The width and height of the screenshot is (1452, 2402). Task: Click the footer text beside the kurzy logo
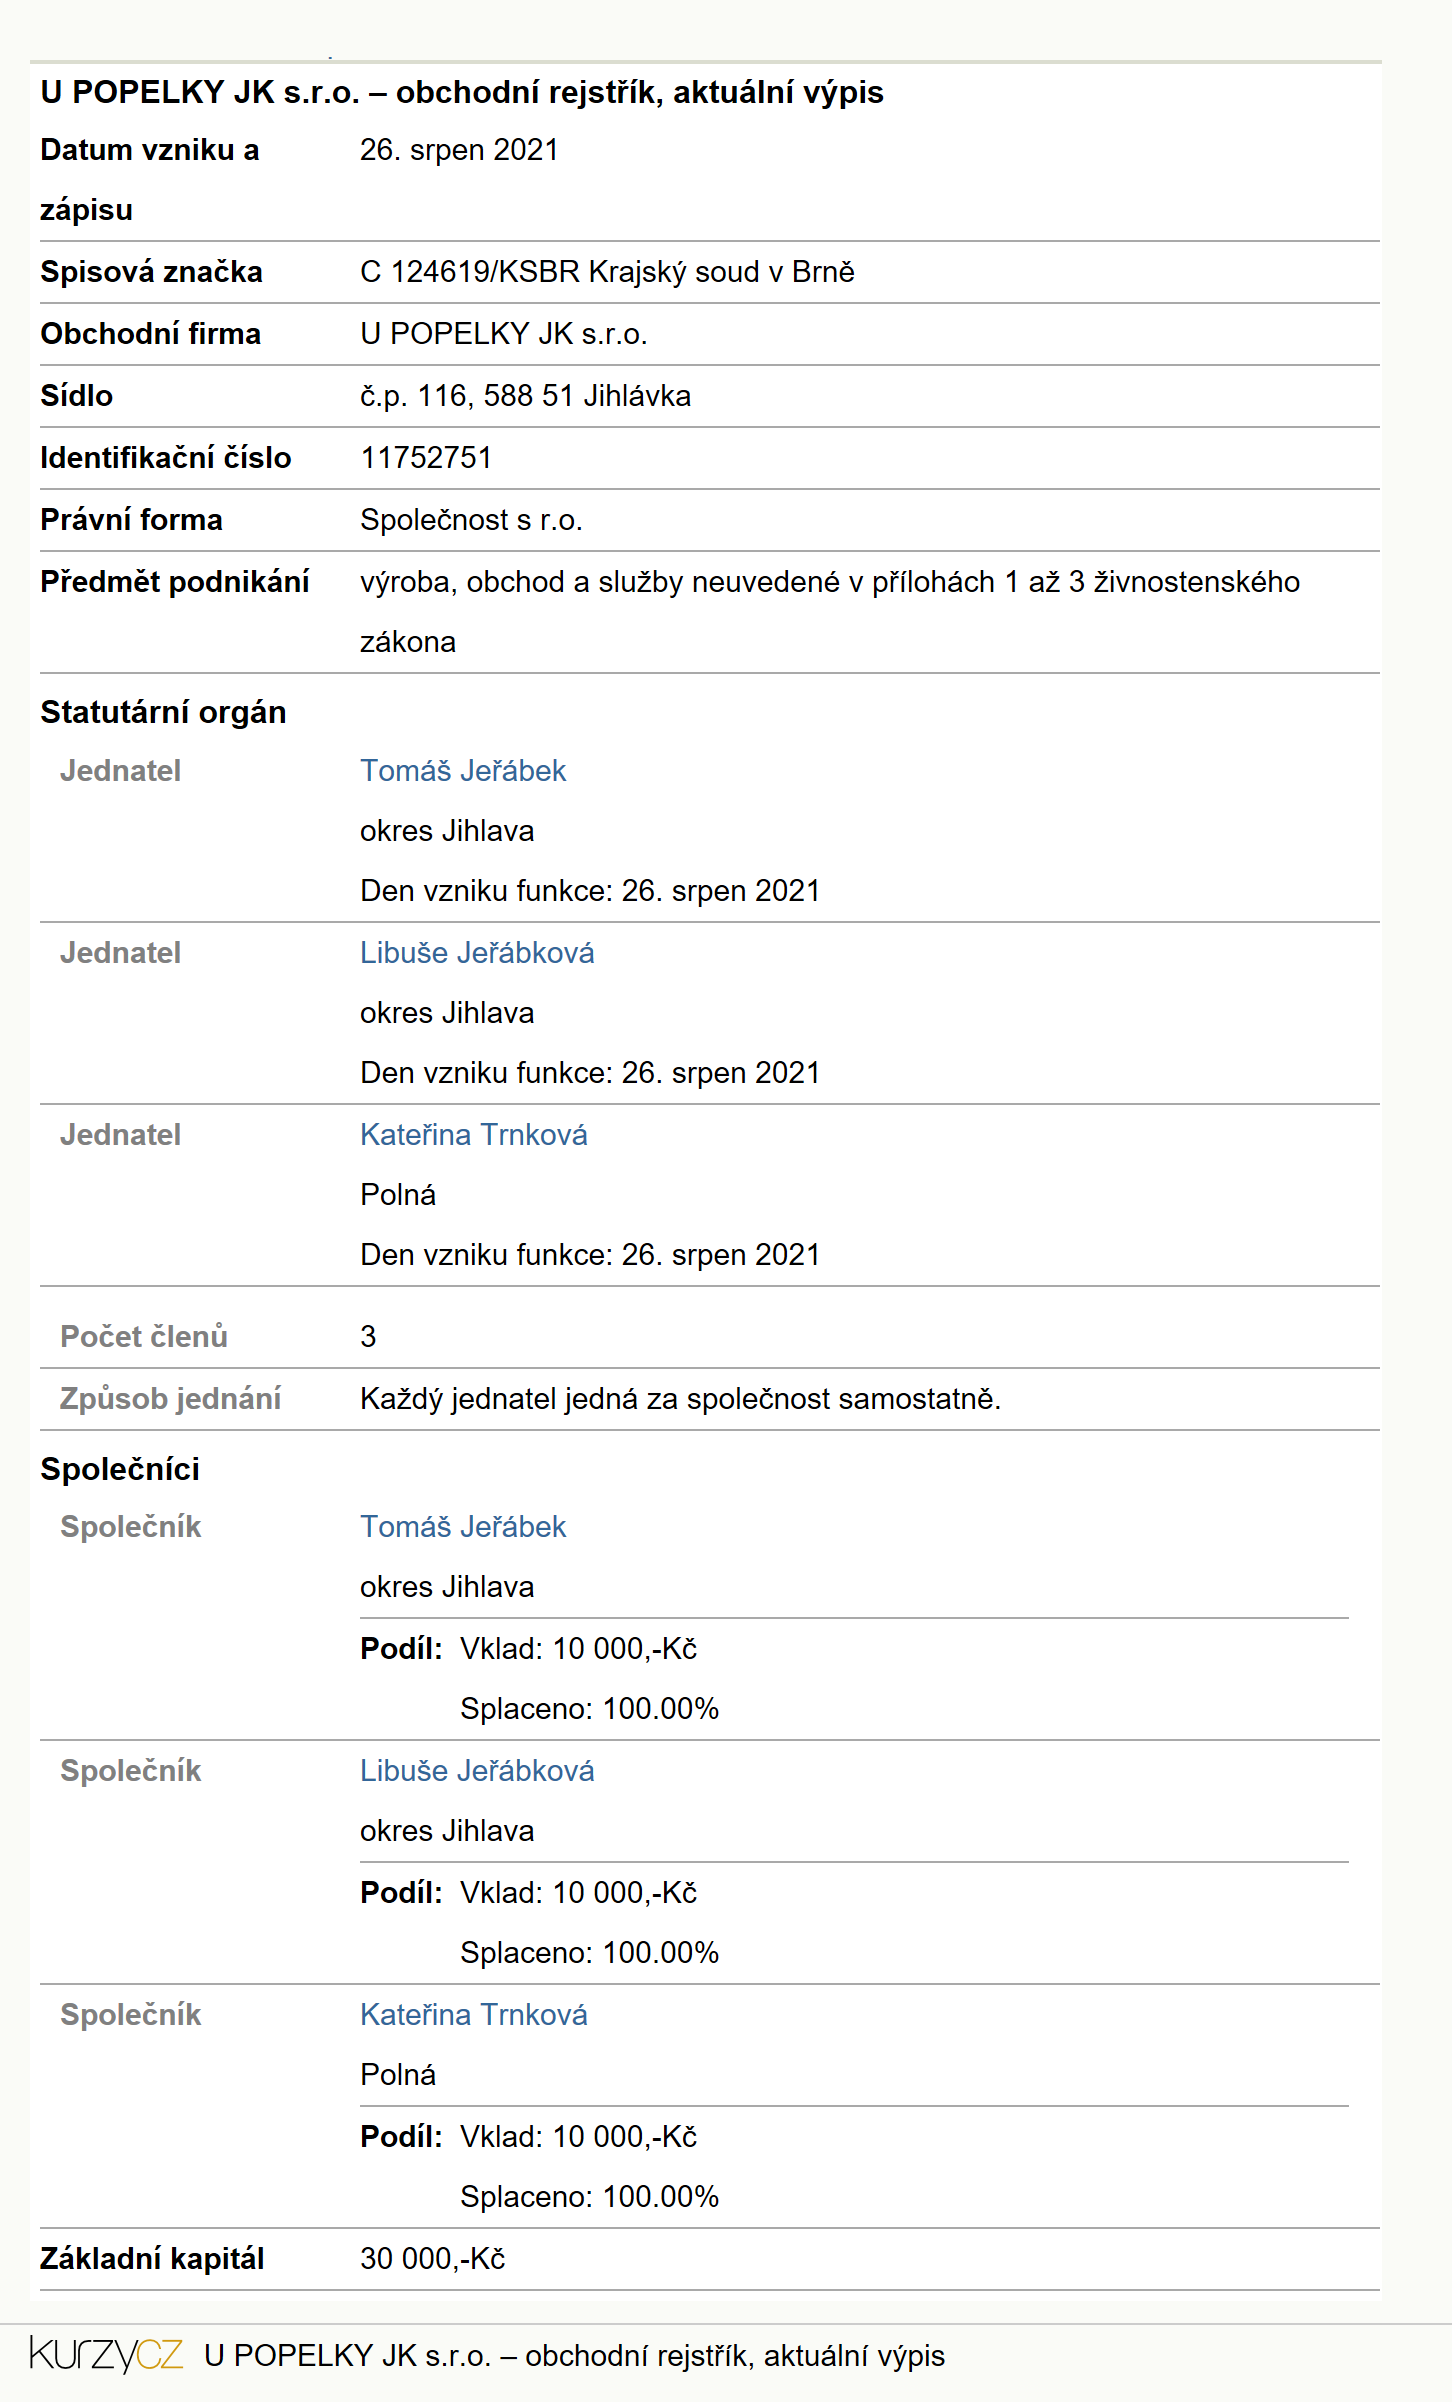click(574, 2356)
